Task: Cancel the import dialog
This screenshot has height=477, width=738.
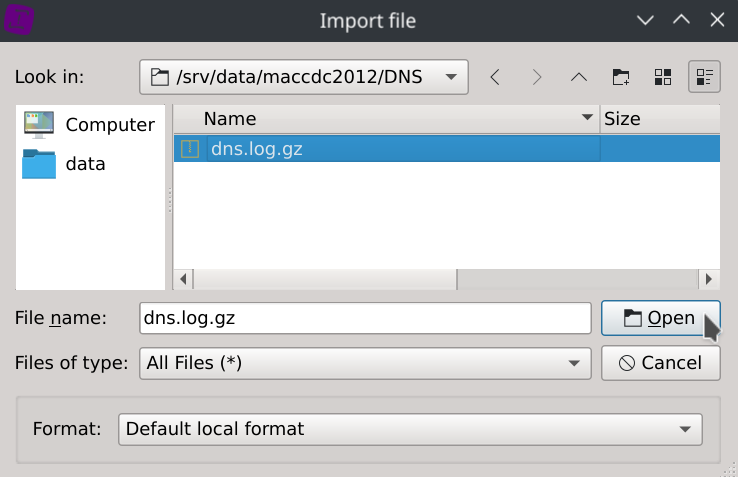Action: [x=660, y=363]
